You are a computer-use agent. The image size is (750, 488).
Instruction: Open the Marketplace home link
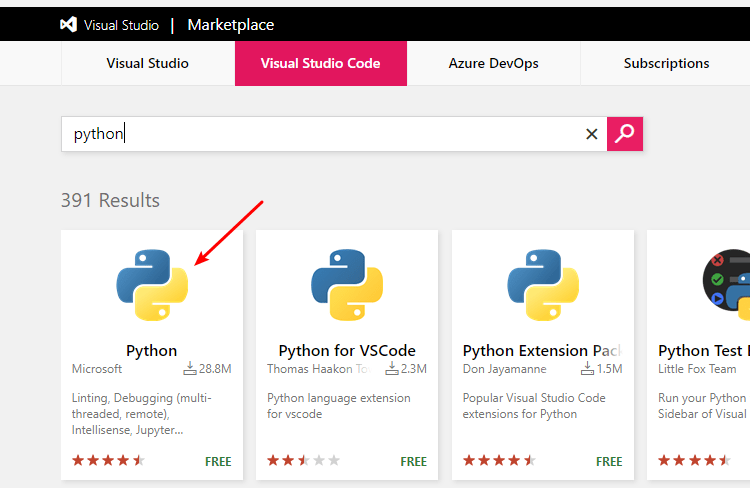click(231, 25)
